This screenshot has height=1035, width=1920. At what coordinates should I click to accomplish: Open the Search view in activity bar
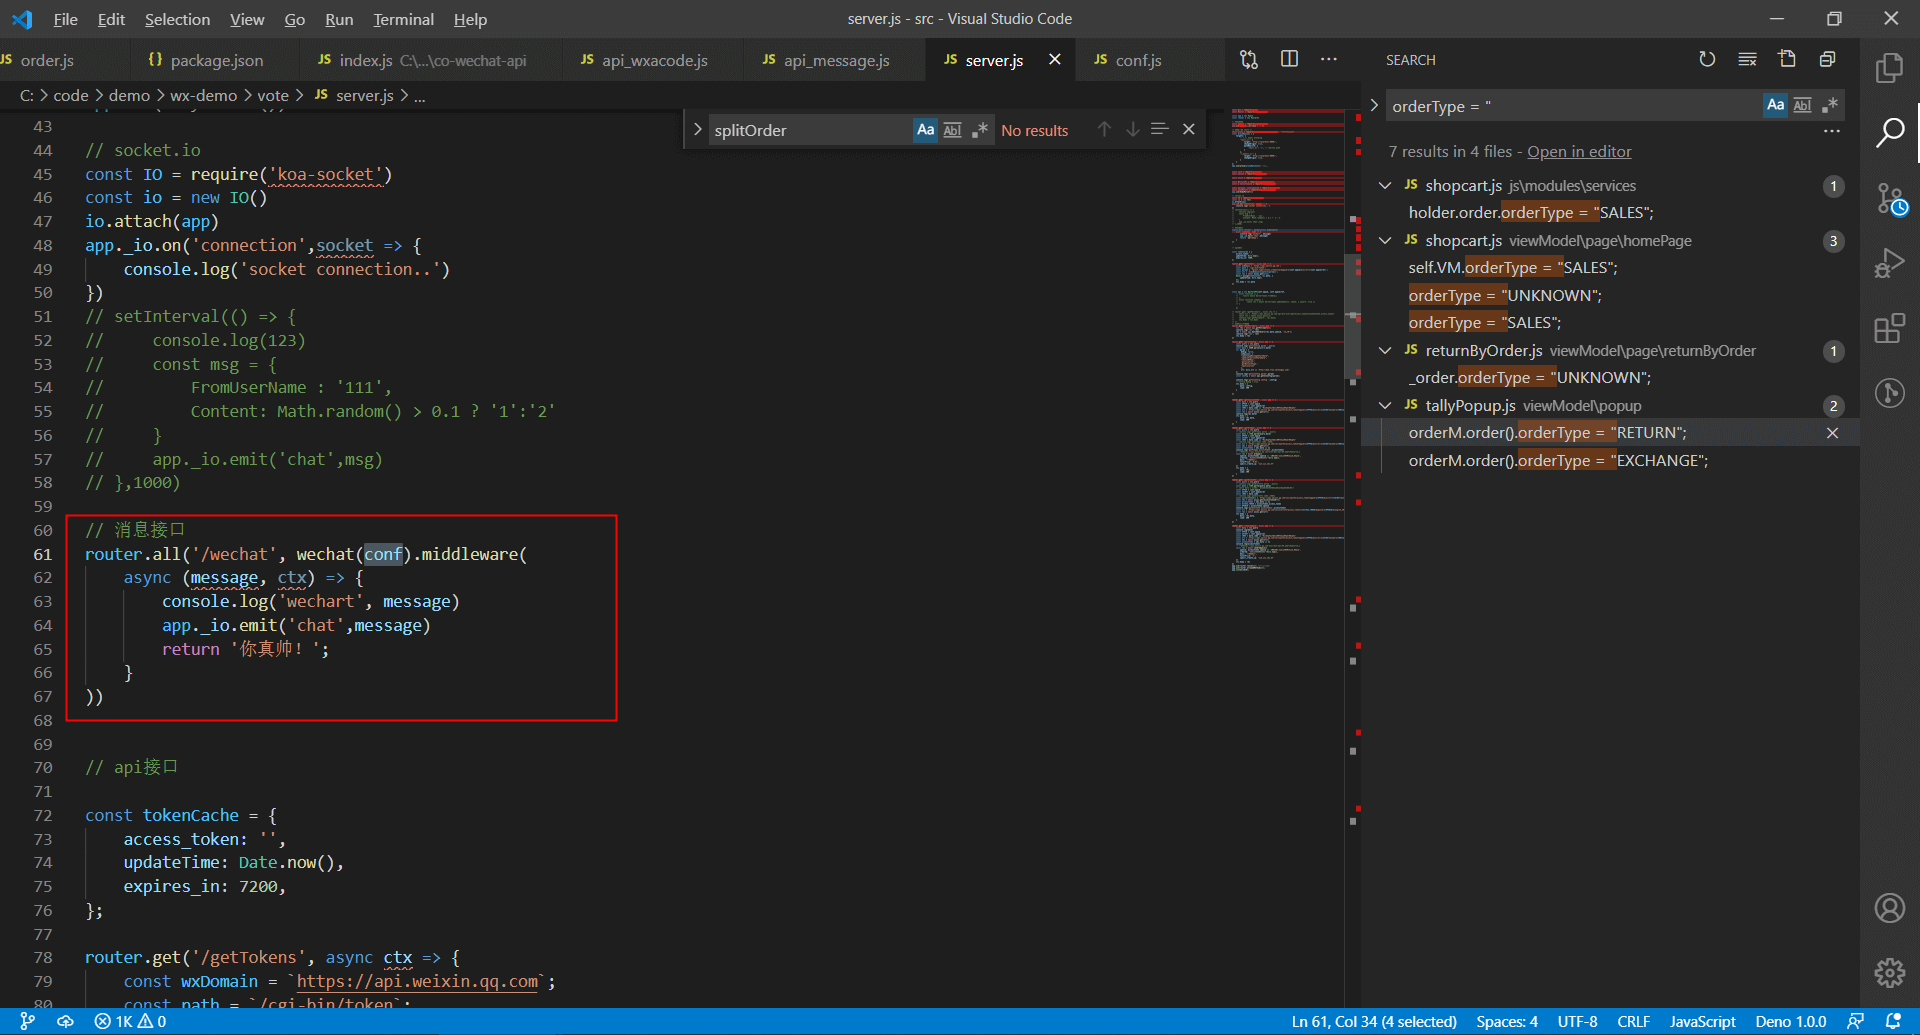[1889, 132]
